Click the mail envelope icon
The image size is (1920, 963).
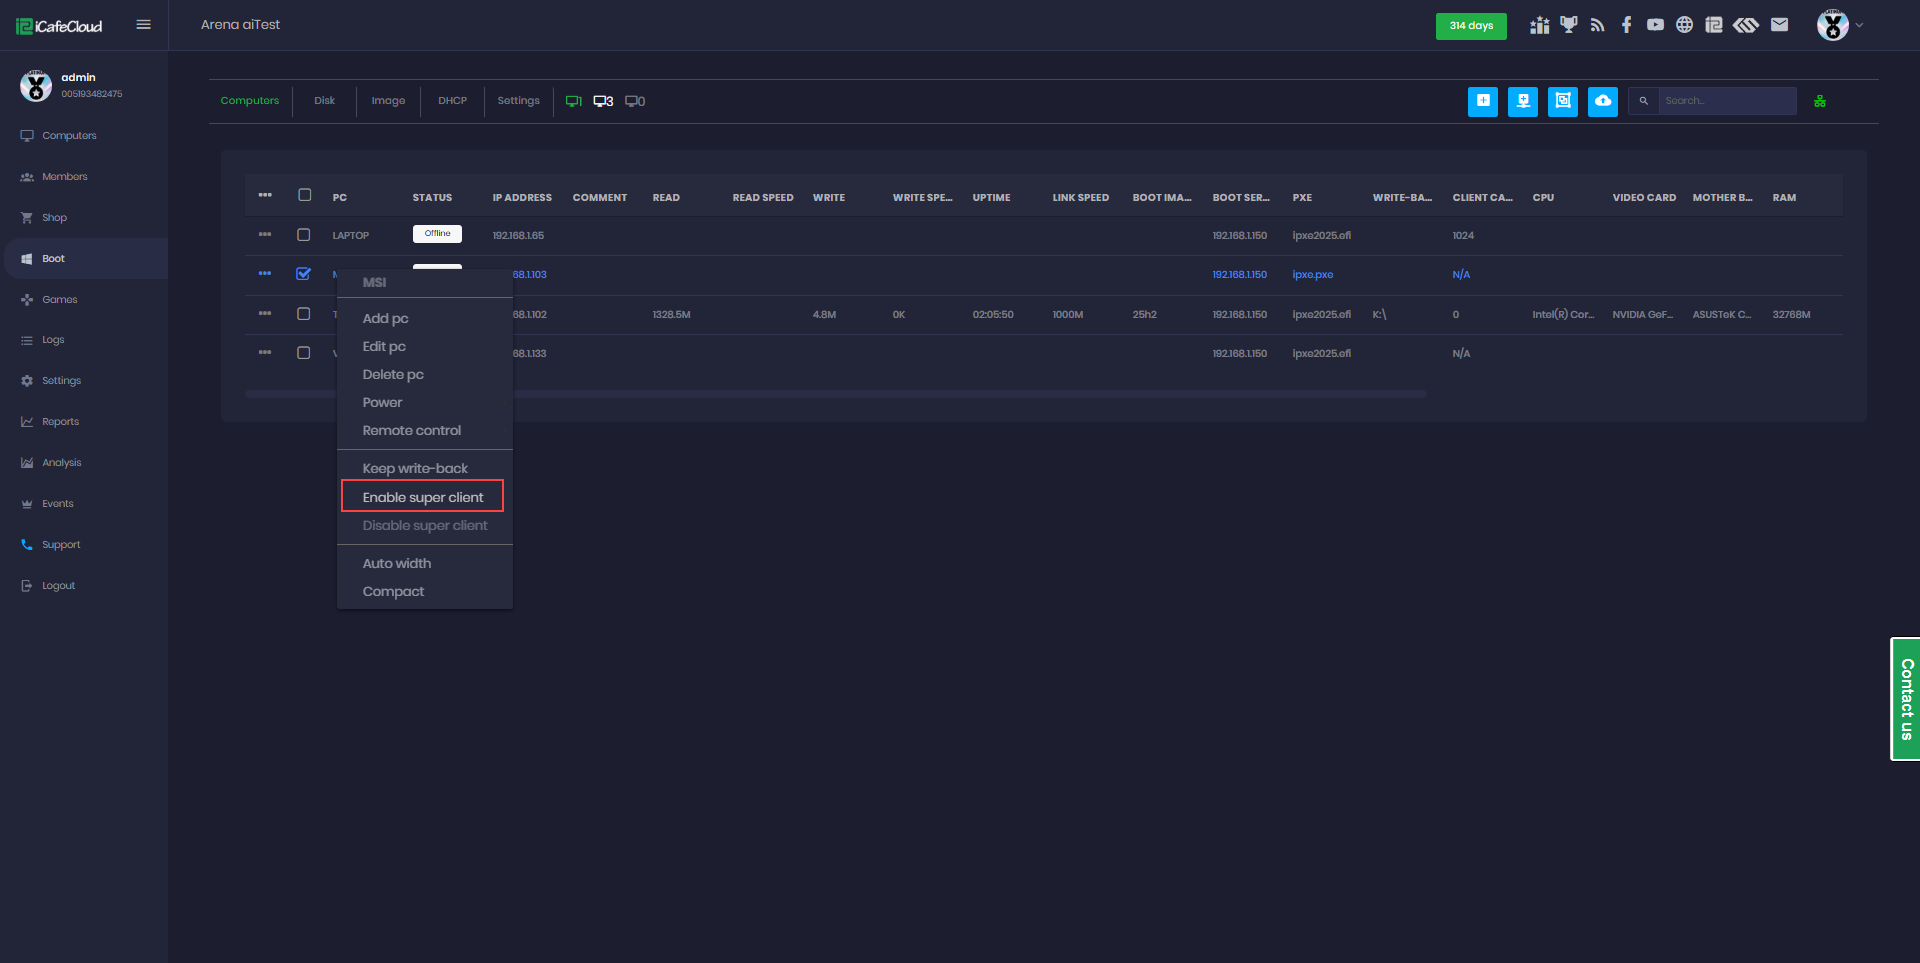pos(1779,25)
